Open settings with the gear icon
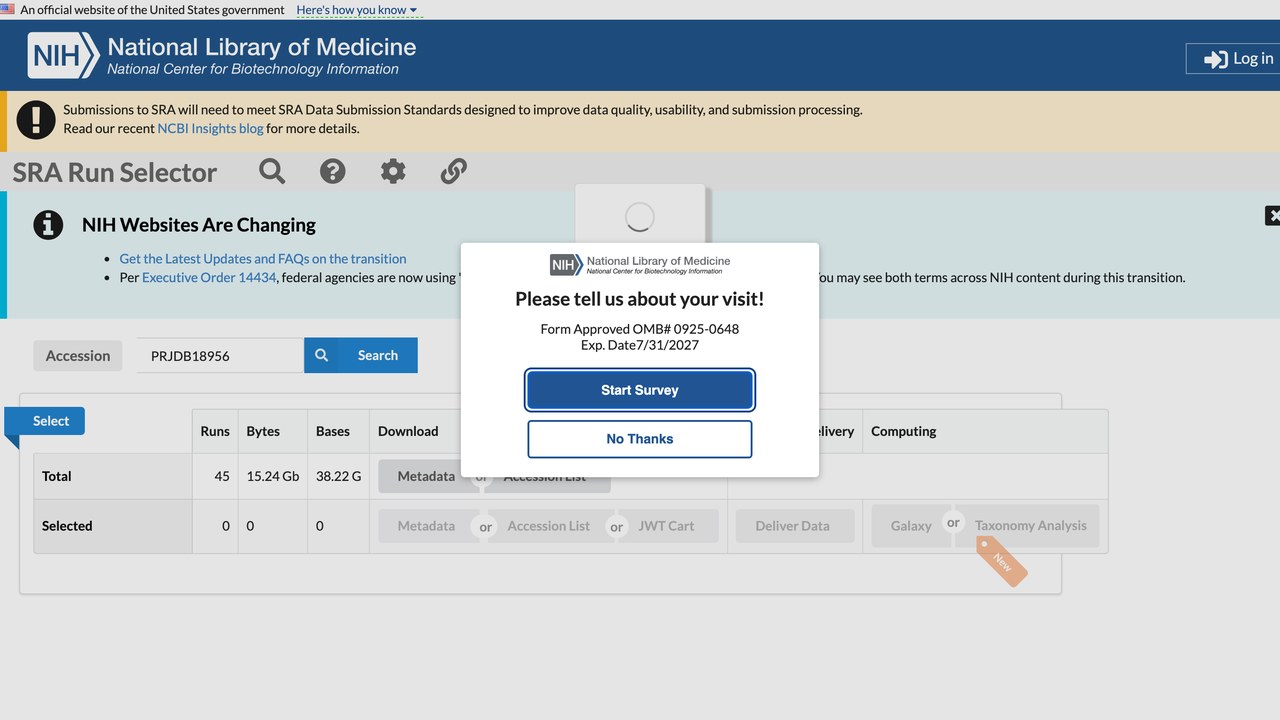Viewport: 1280px width, 720px height. point(393,171)
